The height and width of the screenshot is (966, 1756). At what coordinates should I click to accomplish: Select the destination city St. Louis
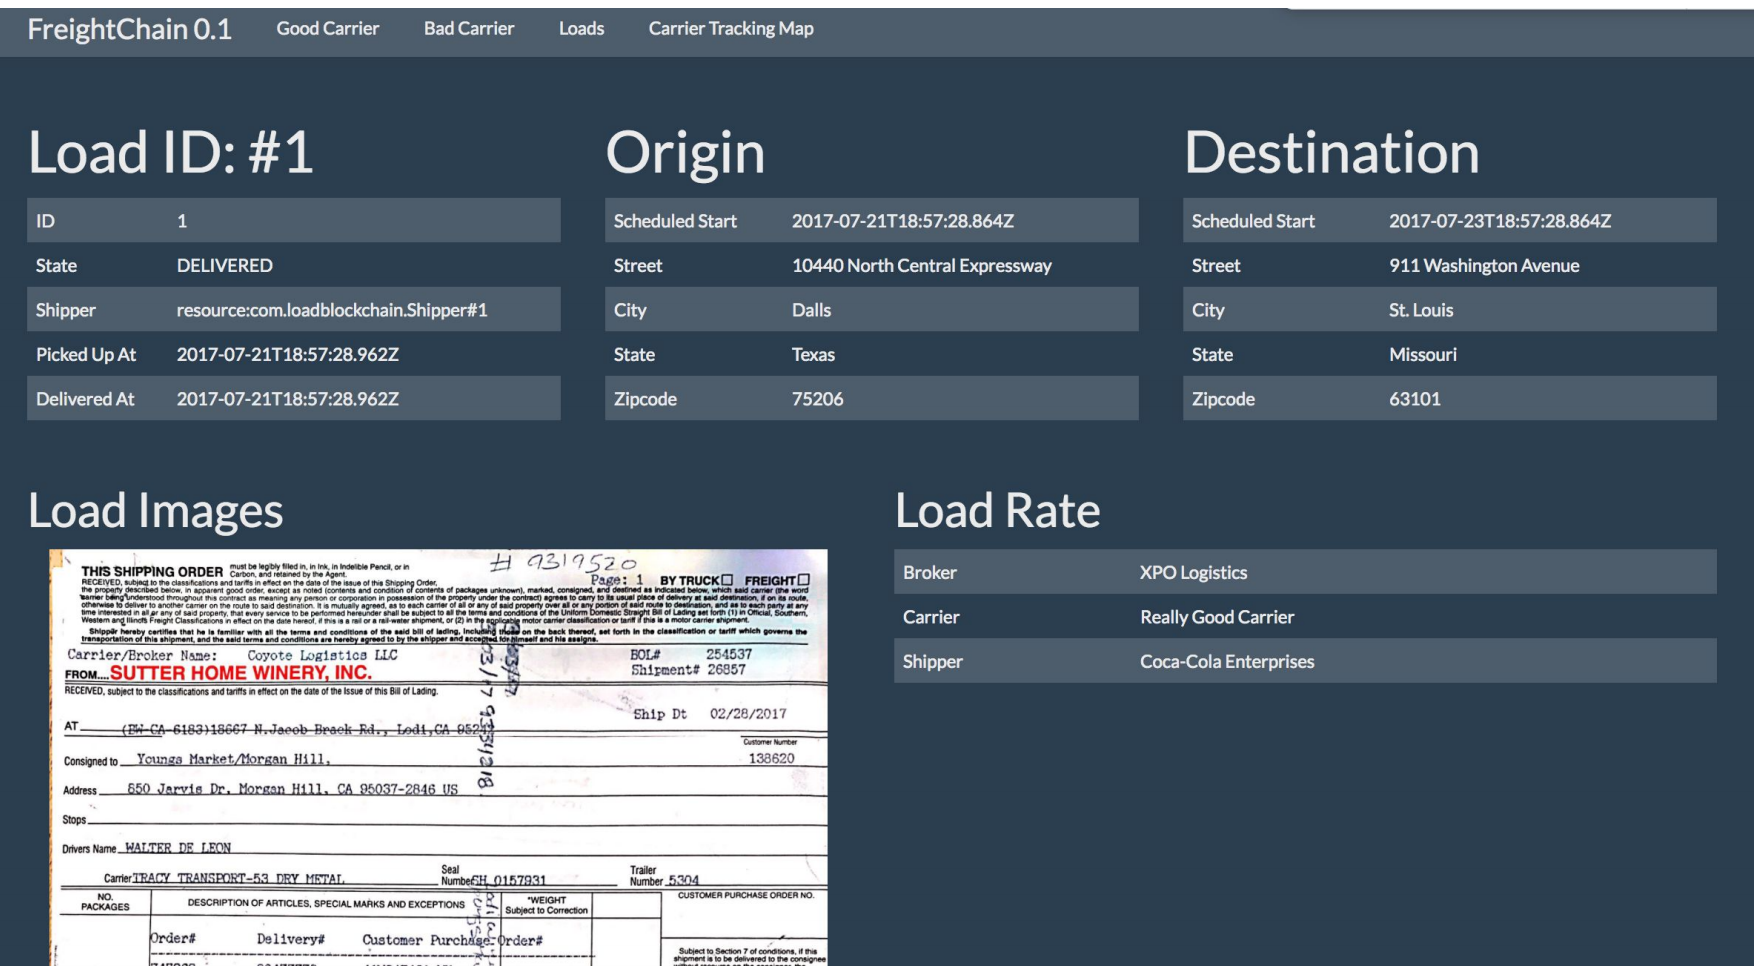(1421, 310)
